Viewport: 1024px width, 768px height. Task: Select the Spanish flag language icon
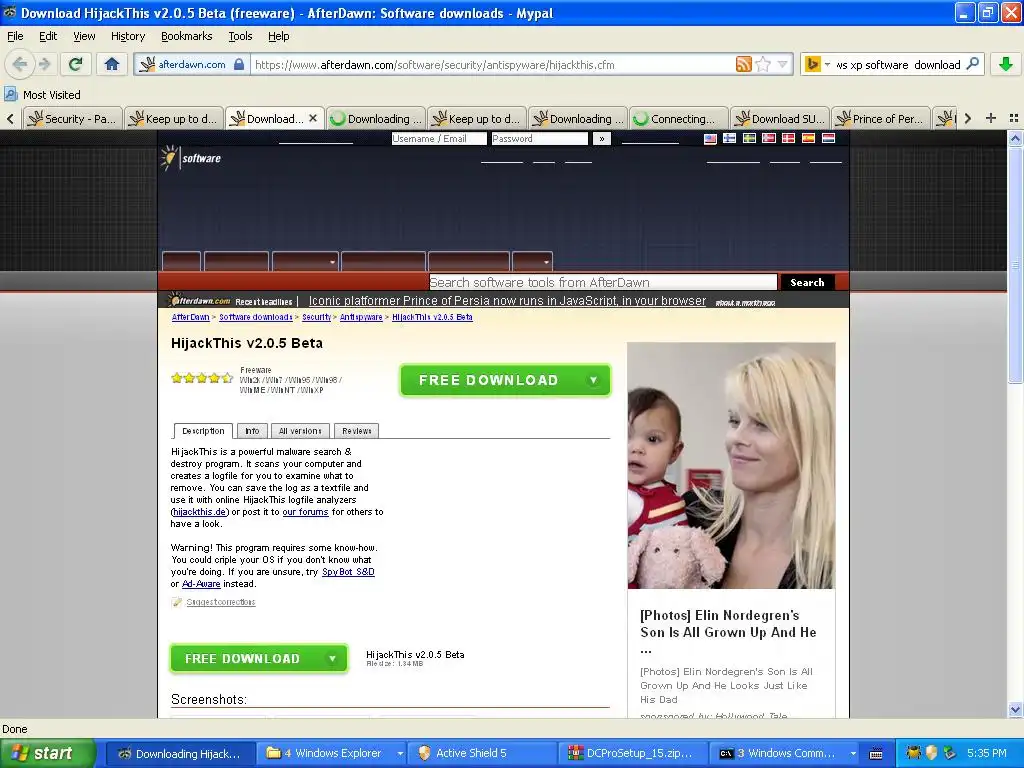click(808, 138)
